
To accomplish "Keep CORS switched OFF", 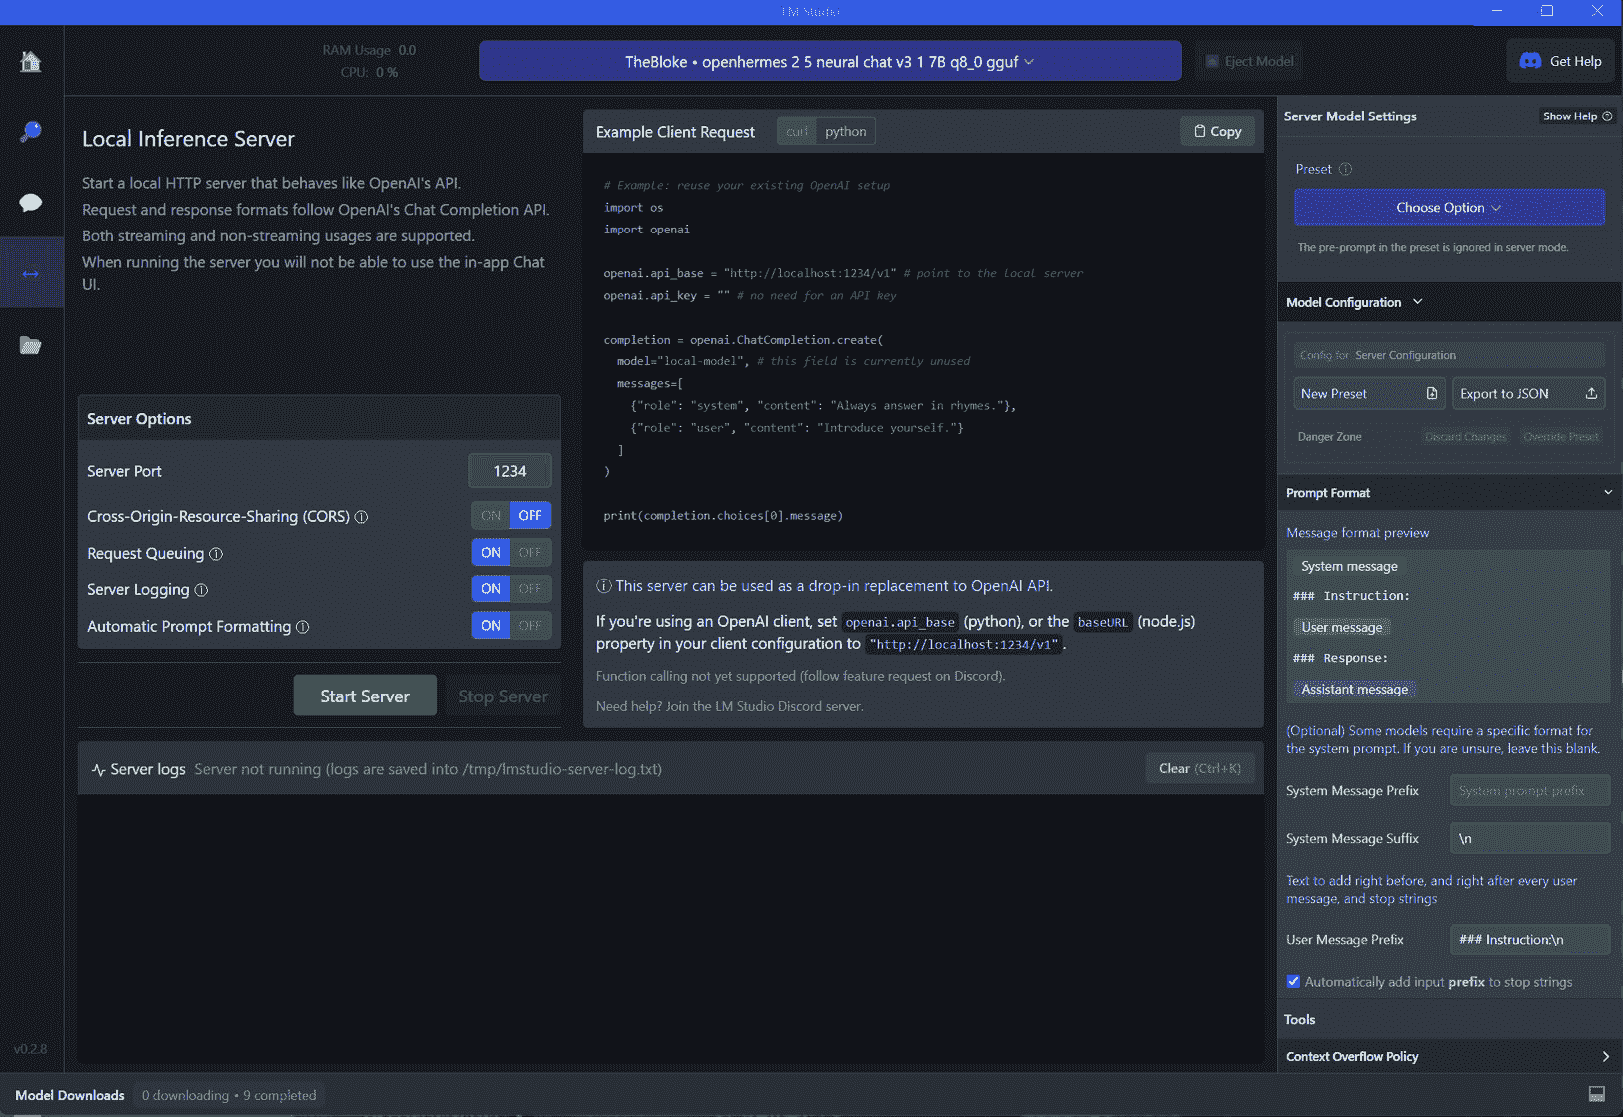I will (x=530, y=516).
